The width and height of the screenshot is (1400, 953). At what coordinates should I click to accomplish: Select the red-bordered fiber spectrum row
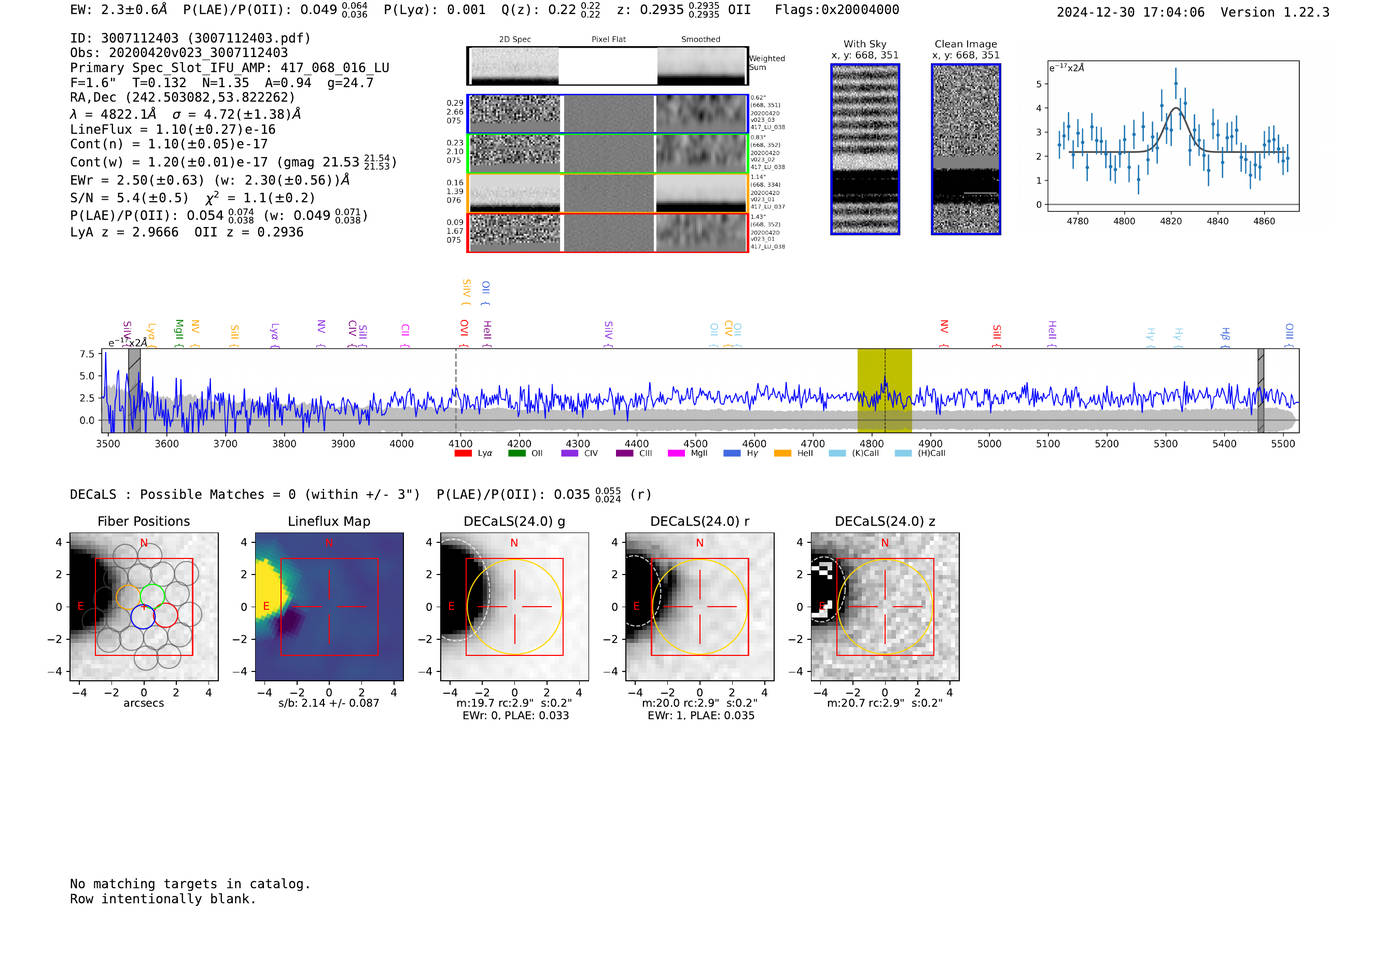[607, 232]
